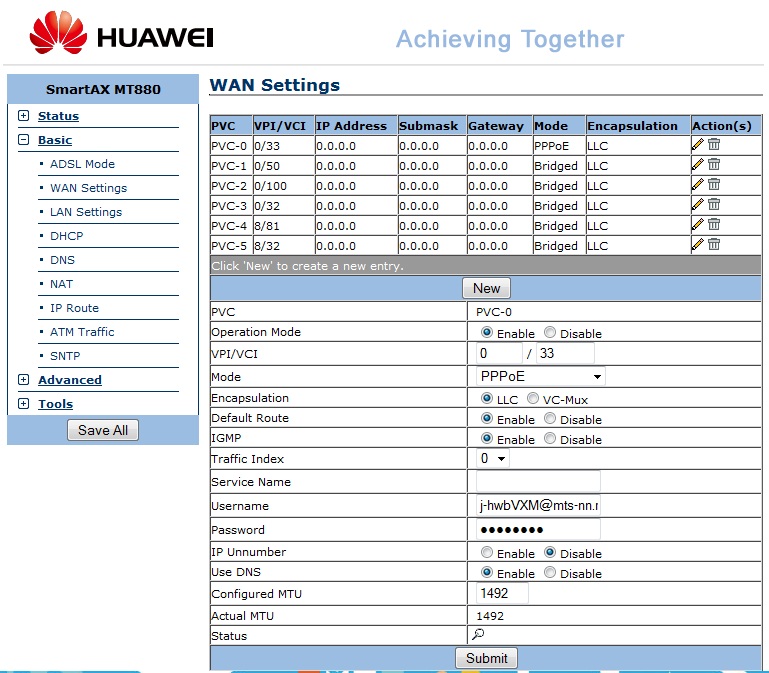Click the edit pencil icon for PVC-0
The height and width of the screenshot is (673, 769).
point(698,144)
